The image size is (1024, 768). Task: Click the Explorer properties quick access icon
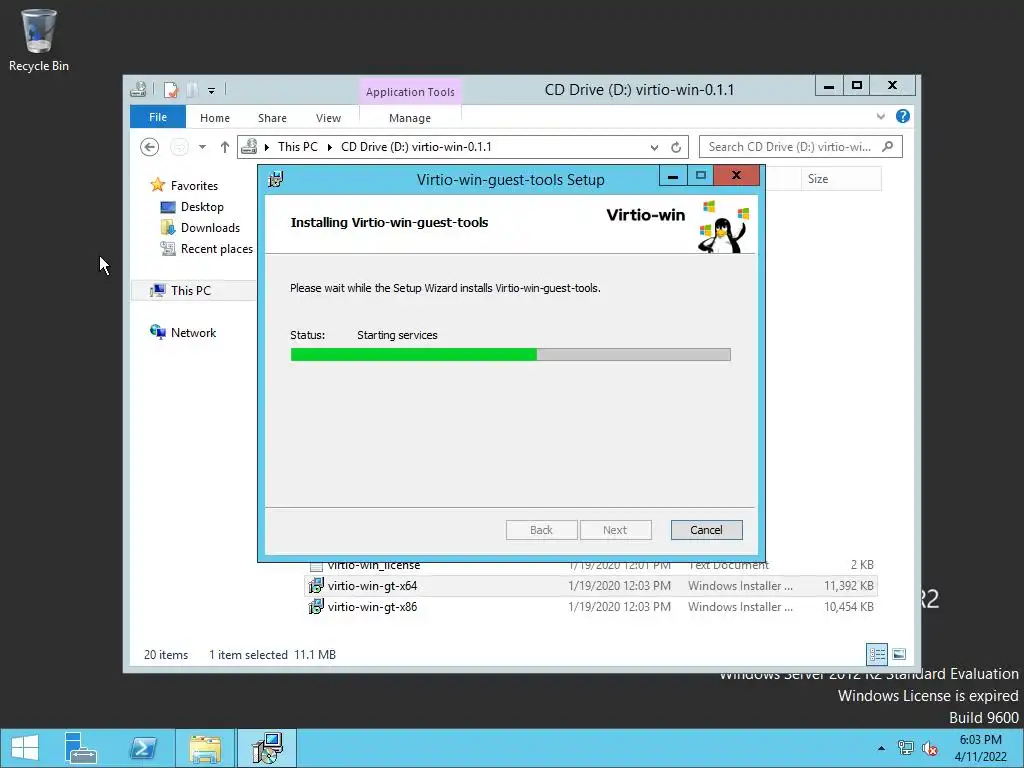pyautogui.click(x=170, y=89)
